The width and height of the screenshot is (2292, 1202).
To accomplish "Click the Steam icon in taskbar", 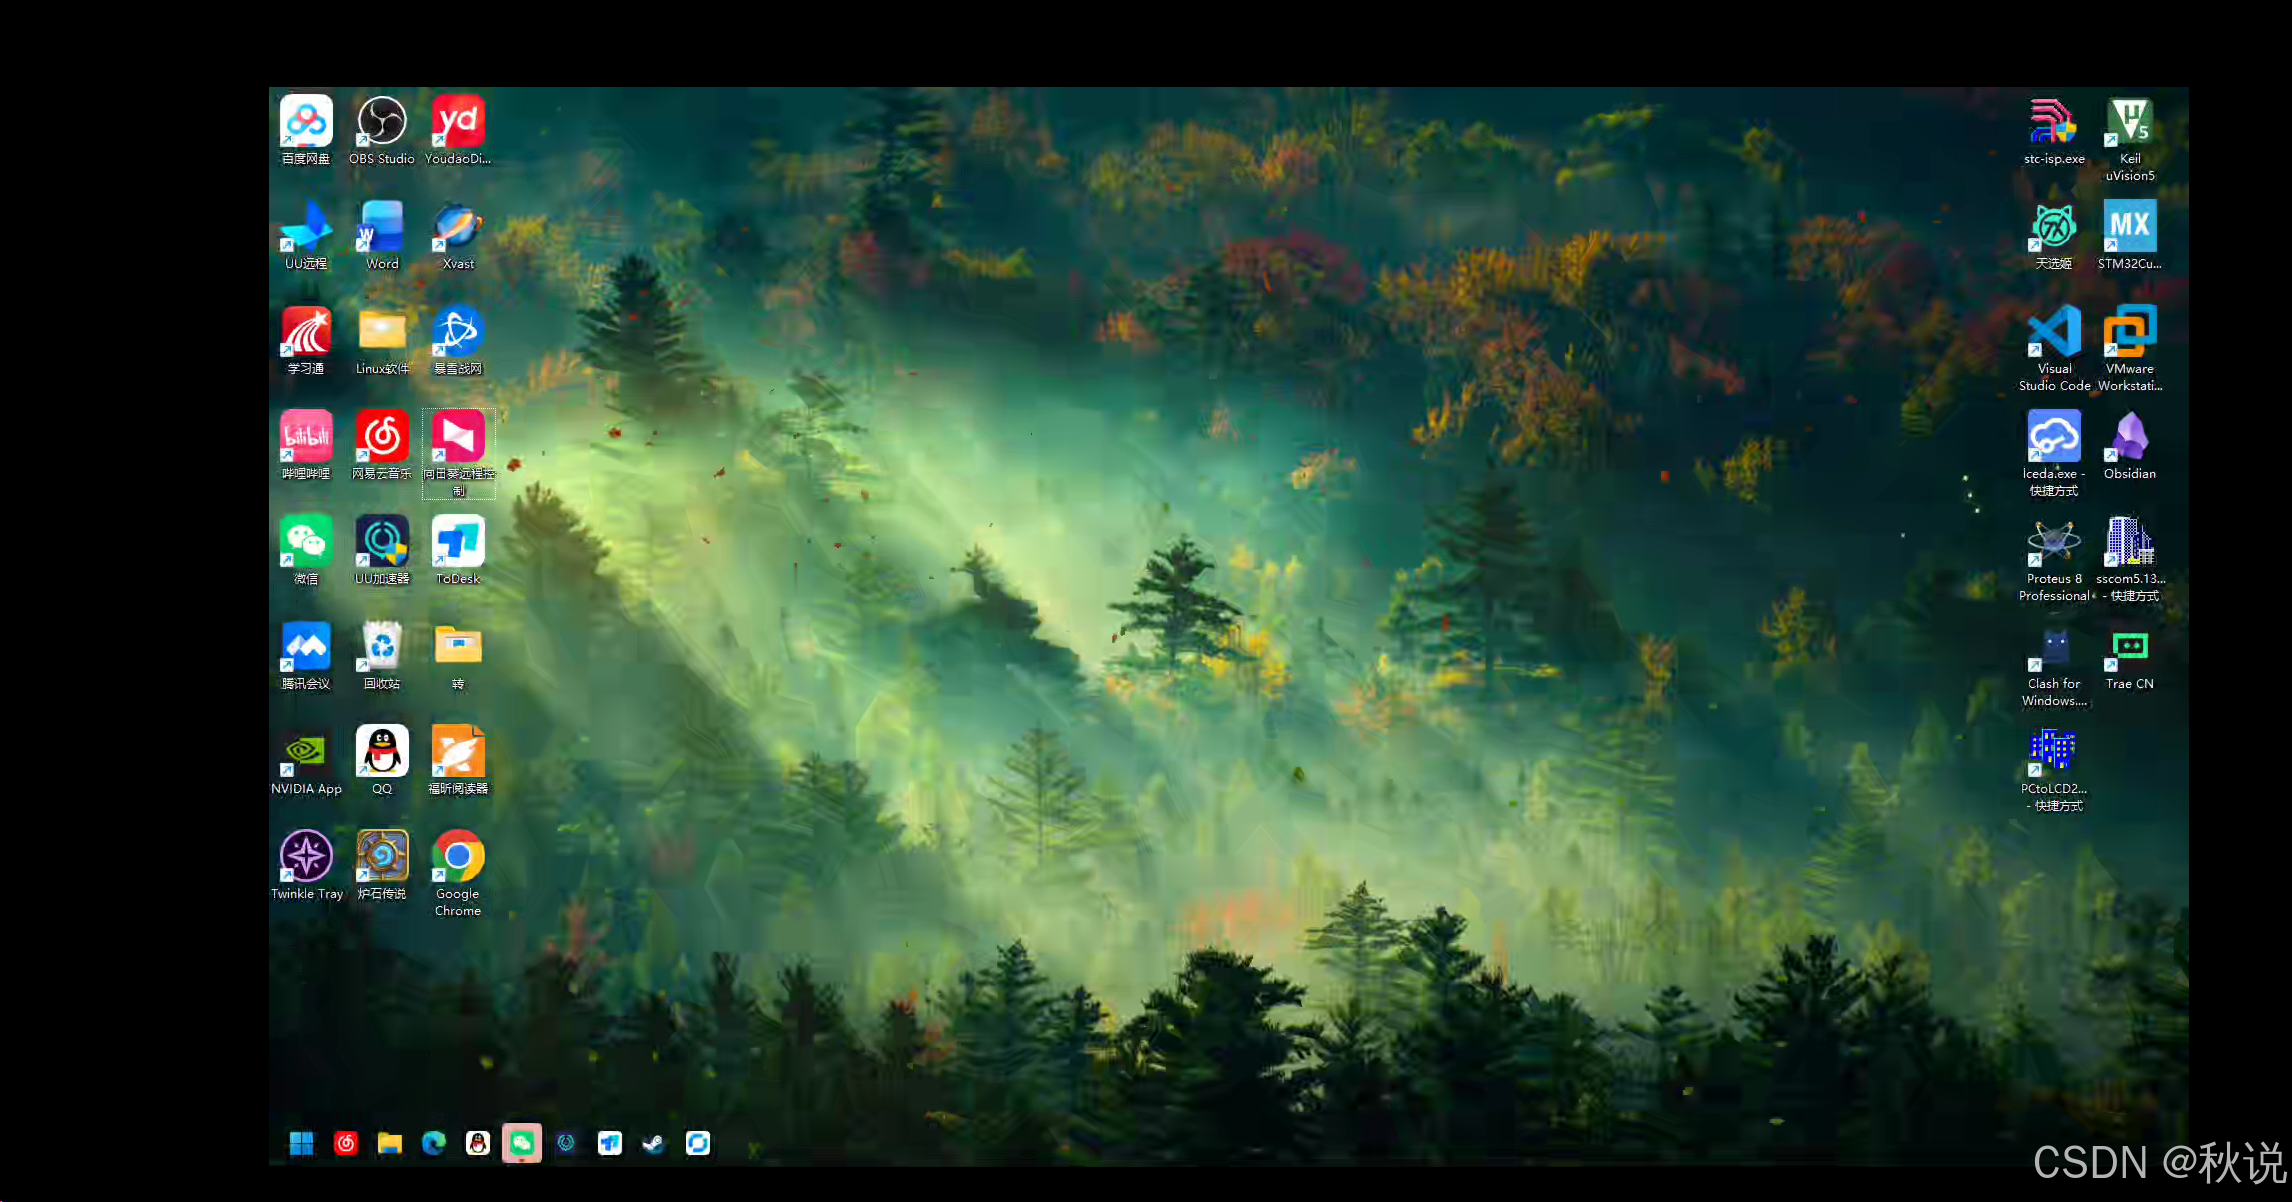I will pyautogui.click(x=654, y=1143).
